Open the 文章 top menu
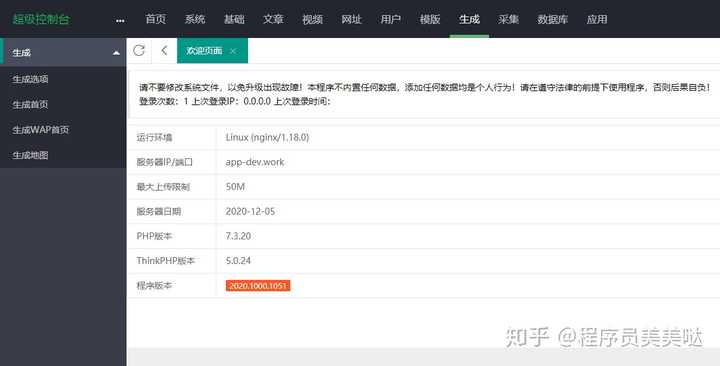The image size is (720, 366). tap(273, 19)
